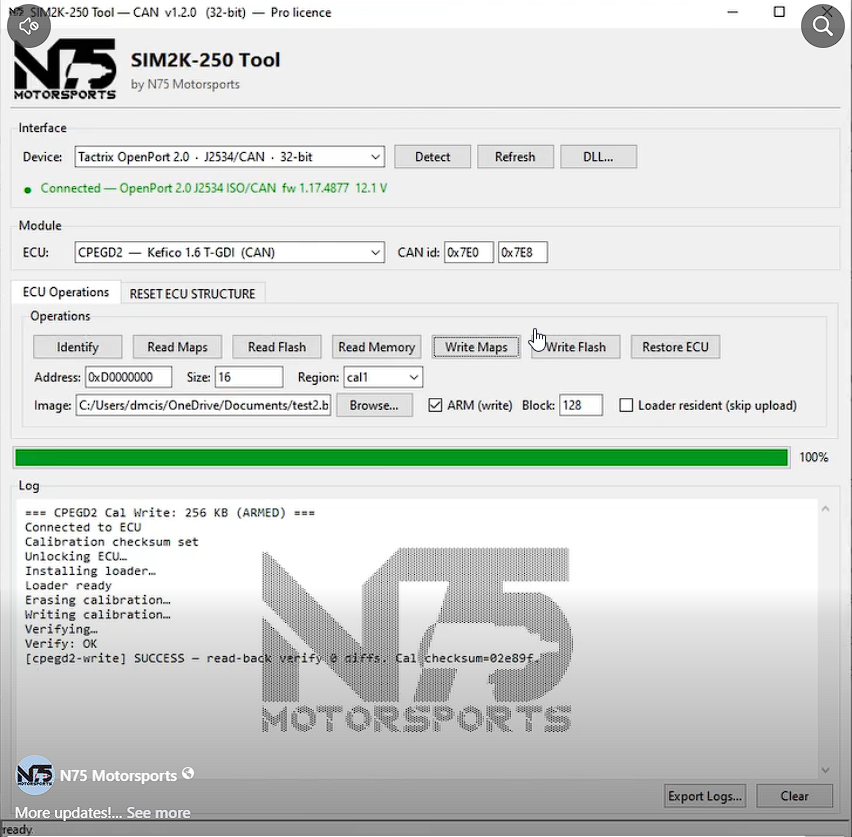Expand the post with See more

[158, 813]
